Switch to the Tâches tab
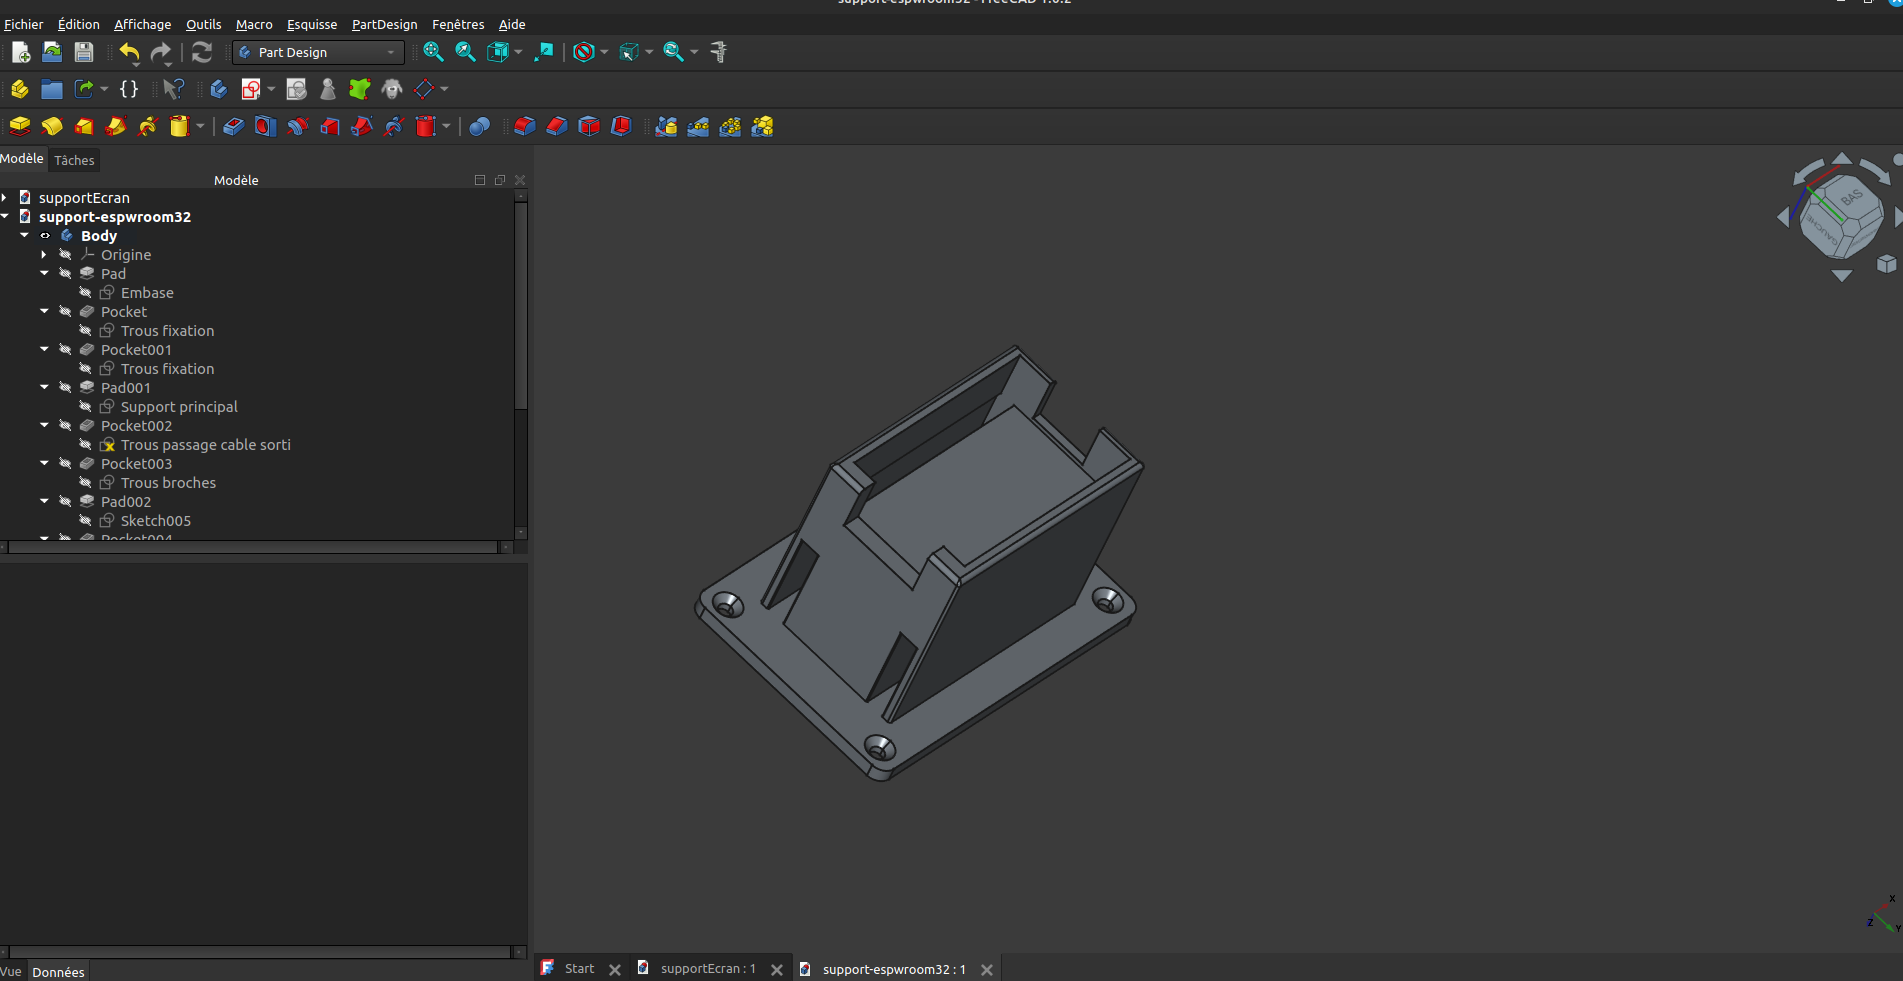Viewport: 1903px width, 981px height. click(74, 160)
